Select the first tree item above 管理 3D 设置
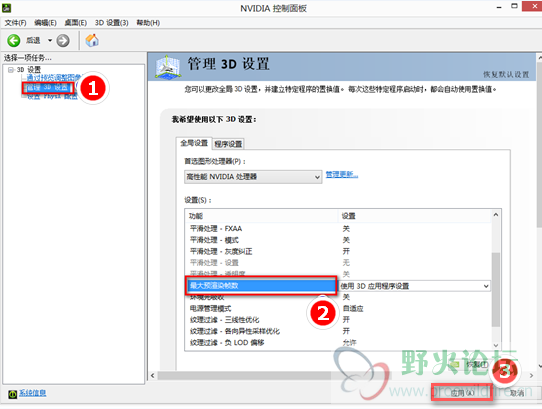This screenshot has width=542, height=409. (x=54, y=78)
